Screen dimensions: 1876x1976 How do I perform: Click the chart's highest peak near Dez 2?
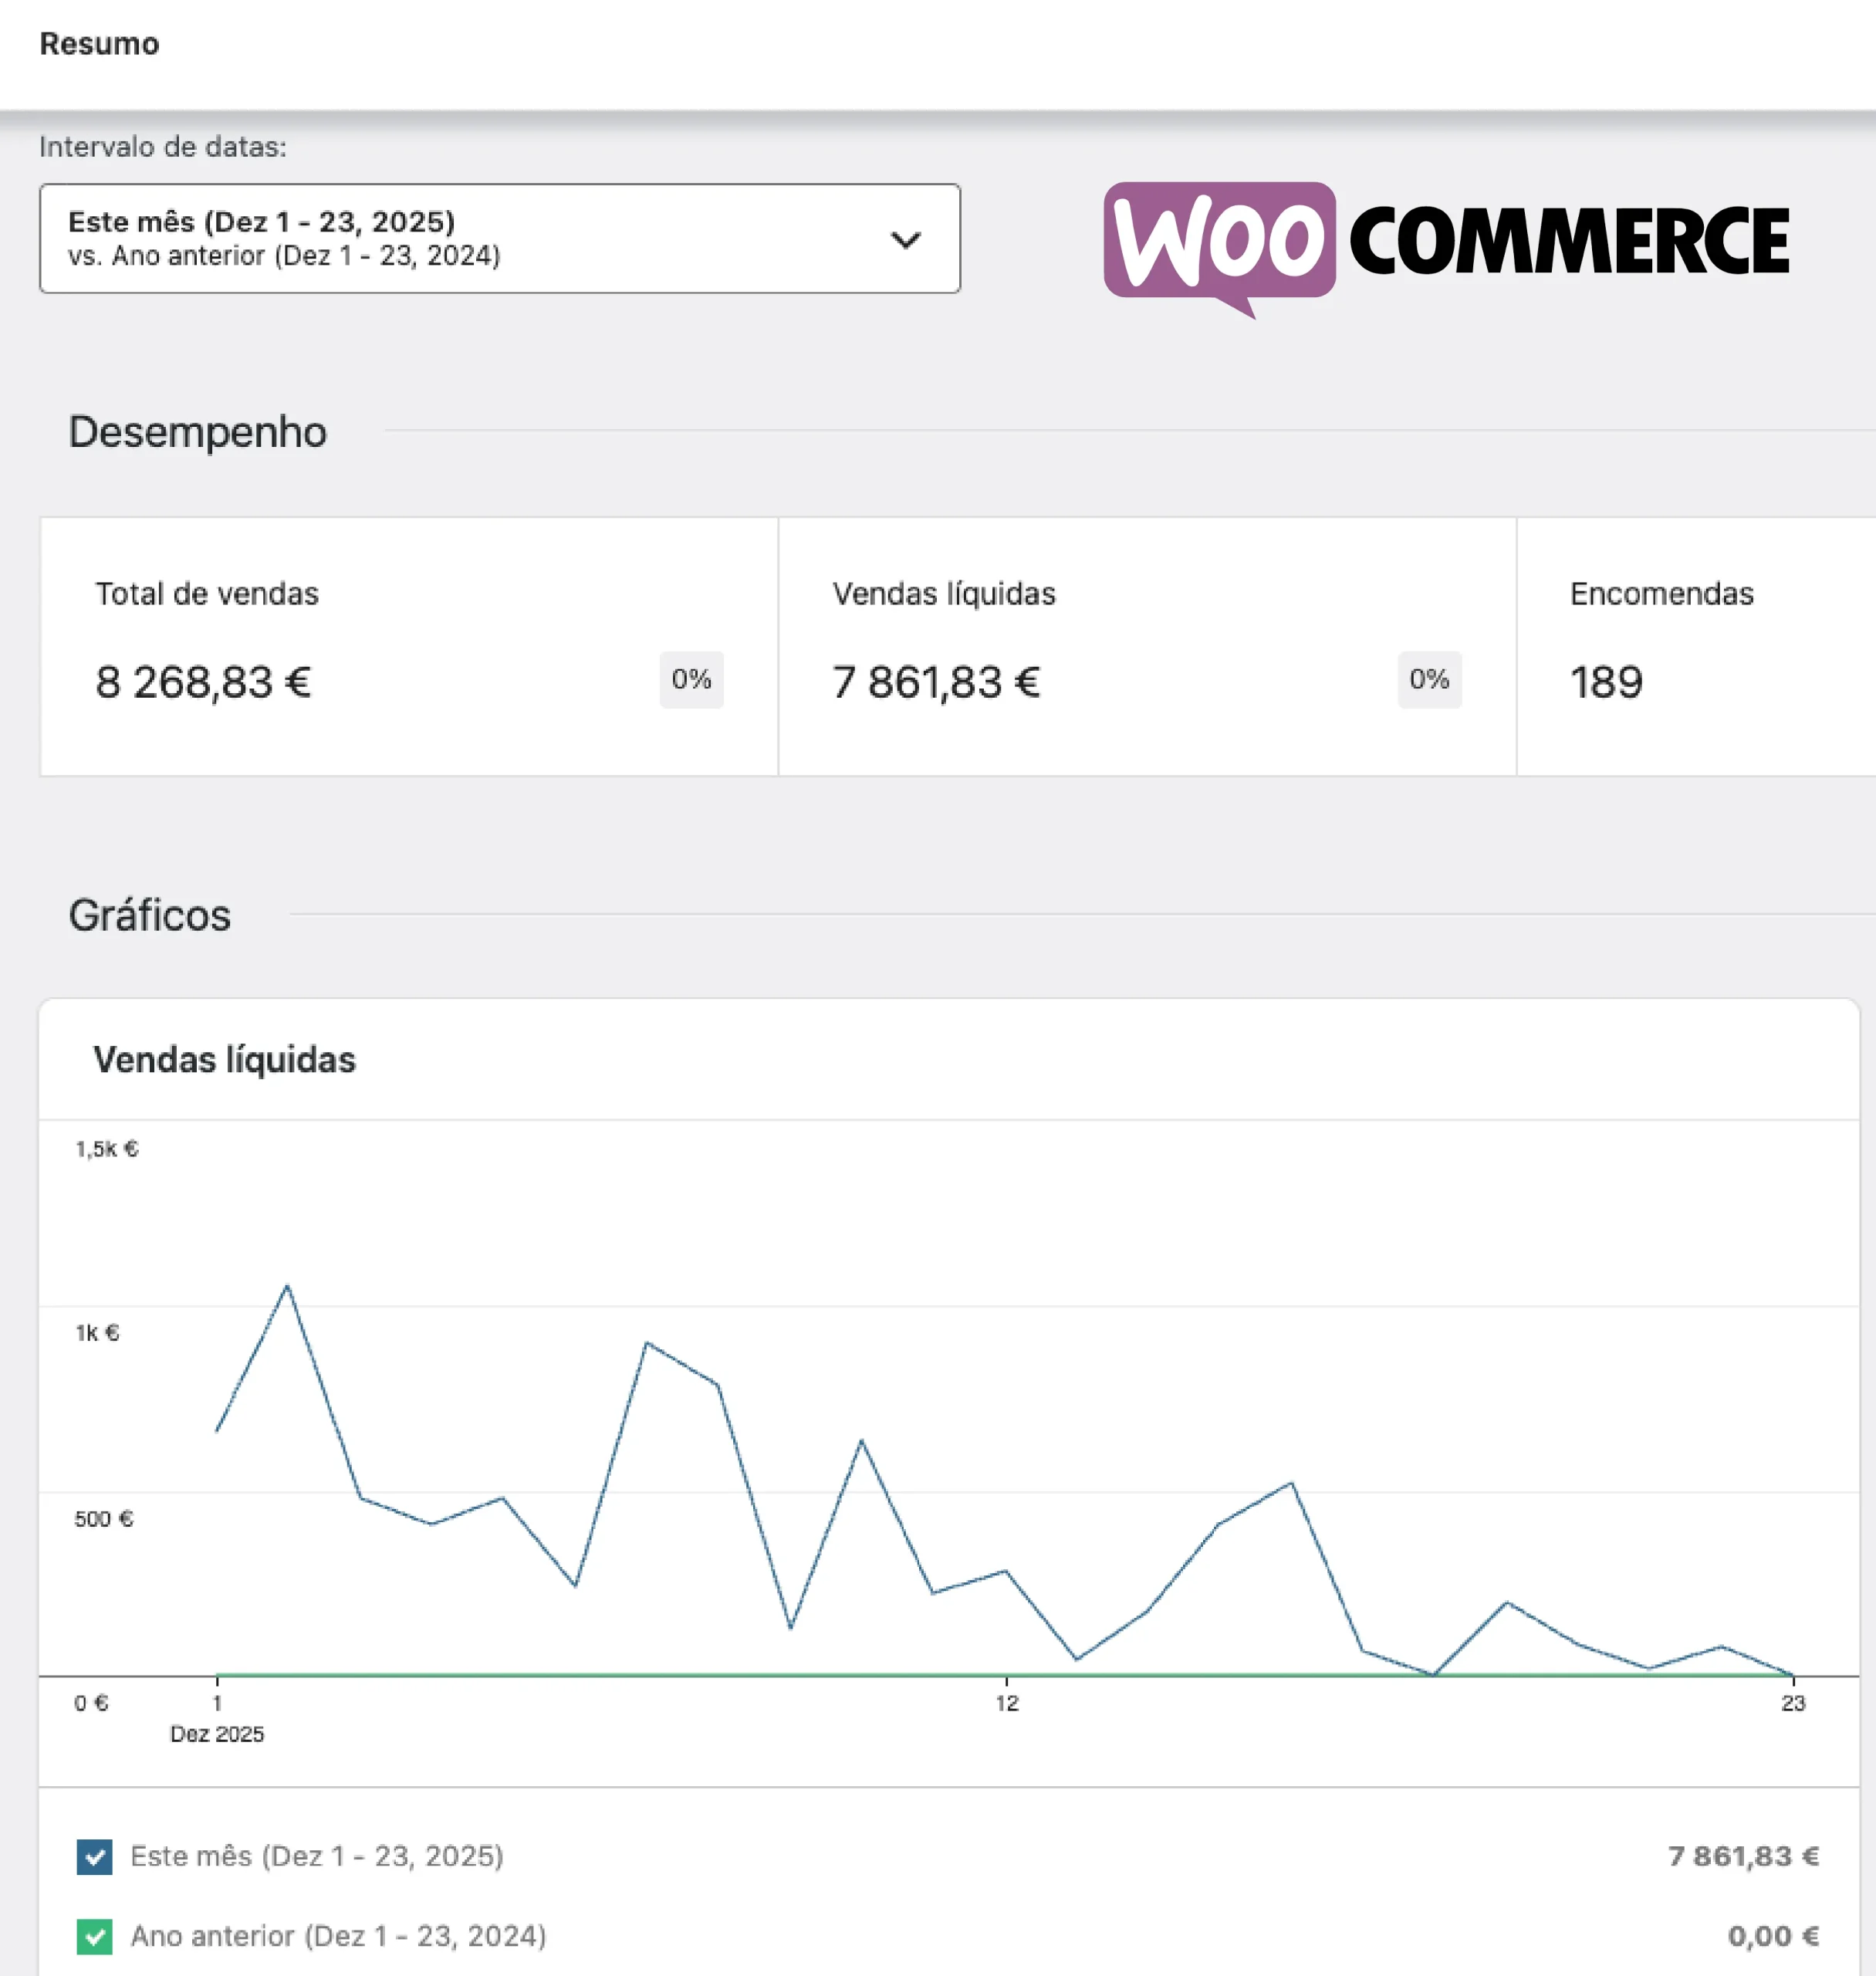pos(288,1286)
